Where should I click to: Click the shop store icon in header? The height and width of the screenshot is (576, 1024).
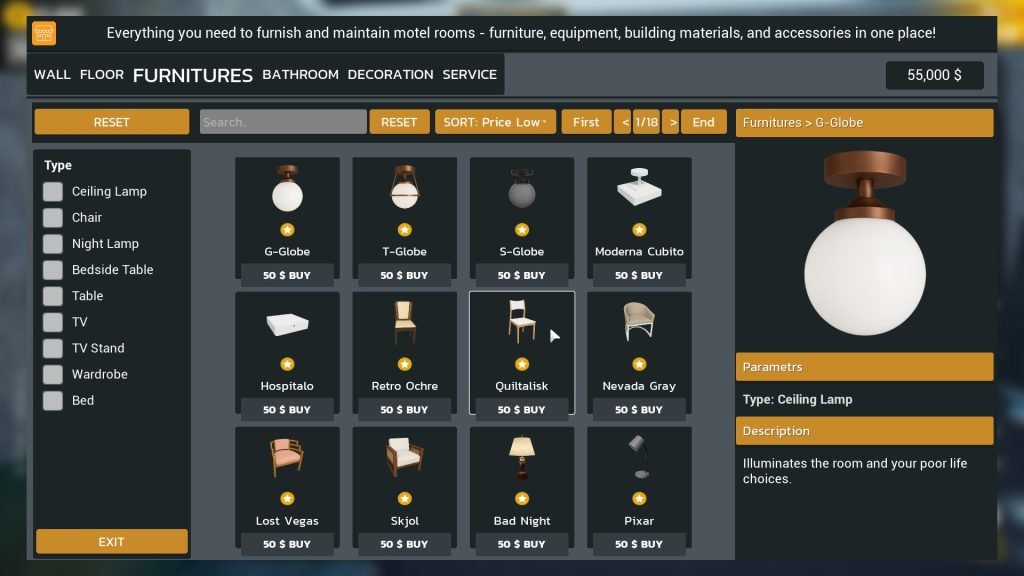click(44, 33)
